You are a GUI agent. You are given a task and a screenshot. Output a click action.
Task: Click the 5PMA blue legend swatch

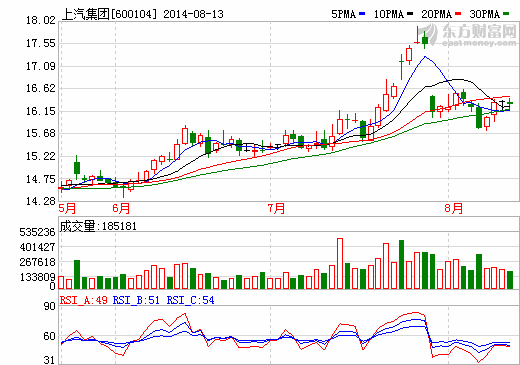point(362,14)
